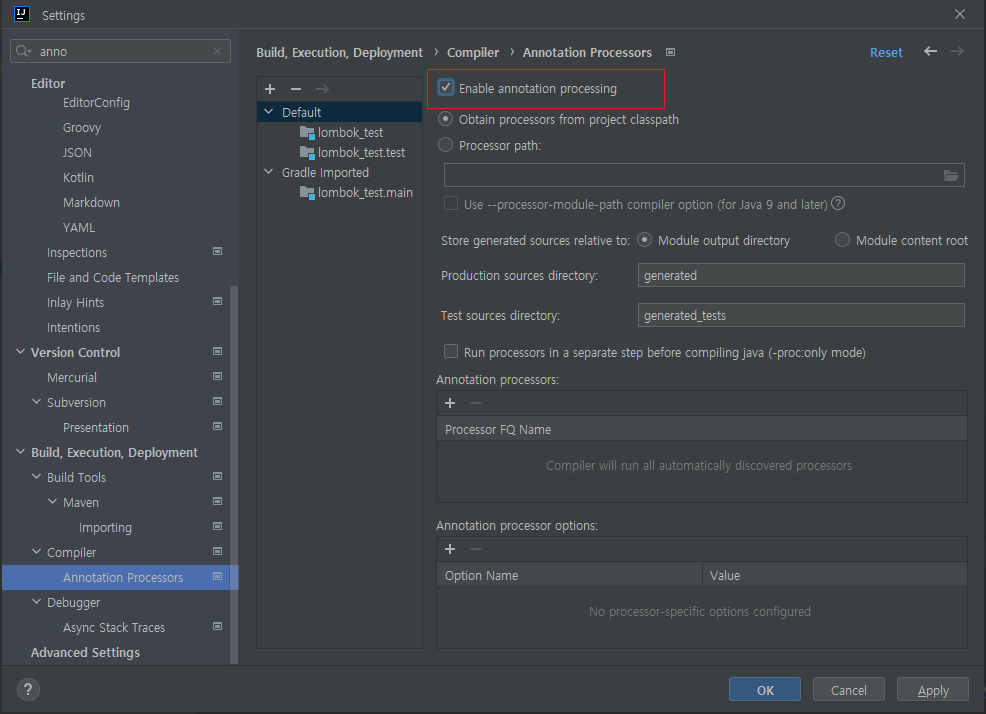Click plus under annotation processor options
The width and height of the screenshot is (986, 714).
pyautogui.click(x=449, y=549)
